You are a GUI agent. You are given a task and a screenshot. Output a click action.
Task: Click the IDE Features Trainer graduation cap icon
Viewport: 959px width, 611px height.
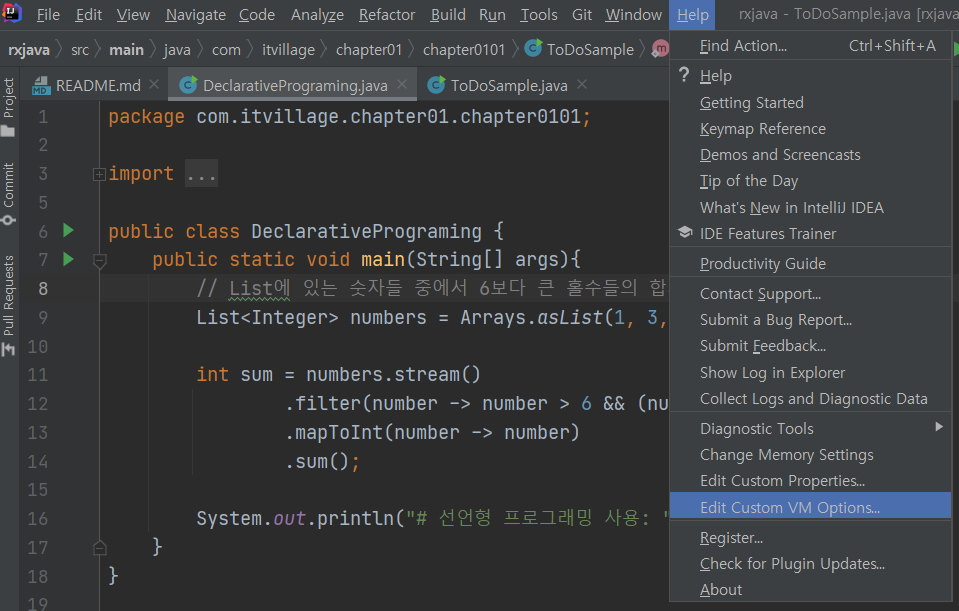click(685, 233)
